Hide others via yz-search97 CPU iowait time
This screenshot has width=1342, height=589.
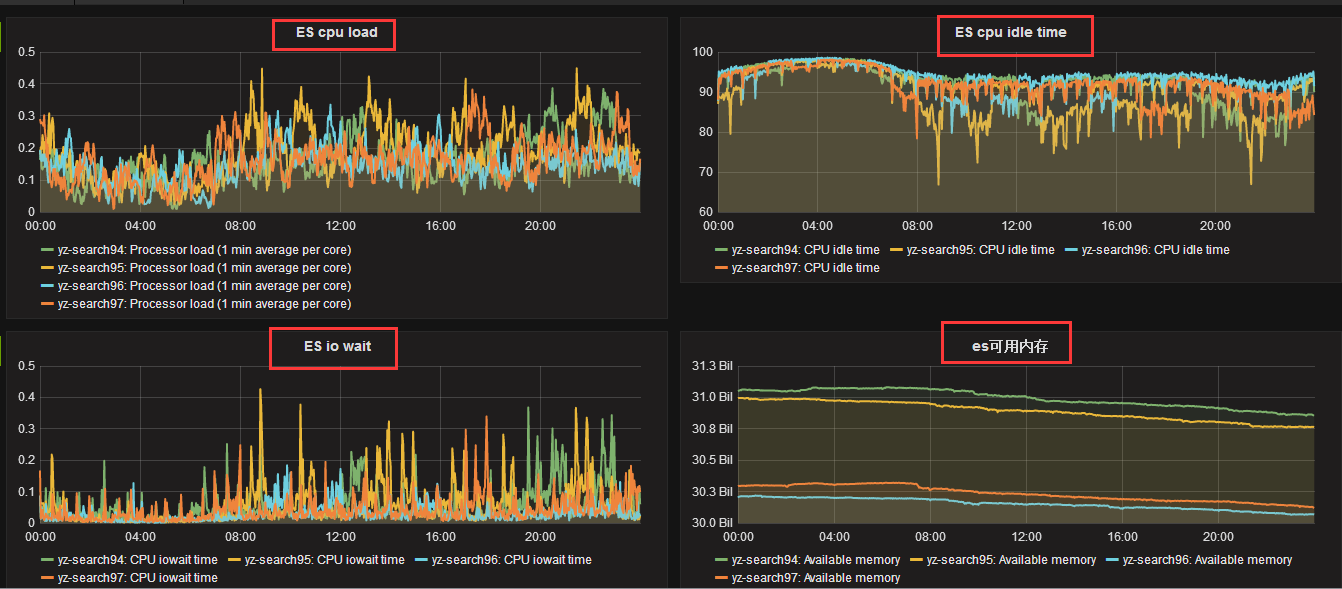(137, 578)
